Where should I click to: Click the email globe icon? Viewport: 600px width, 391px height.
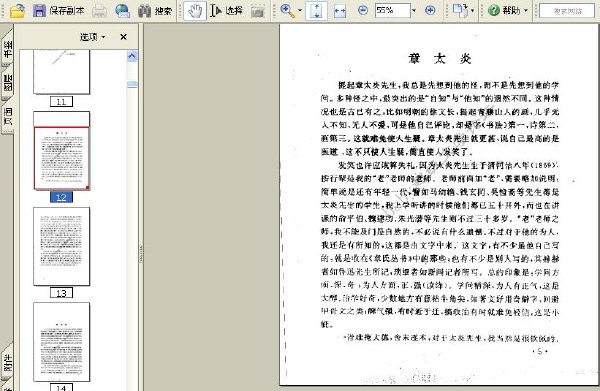point(122,11)
